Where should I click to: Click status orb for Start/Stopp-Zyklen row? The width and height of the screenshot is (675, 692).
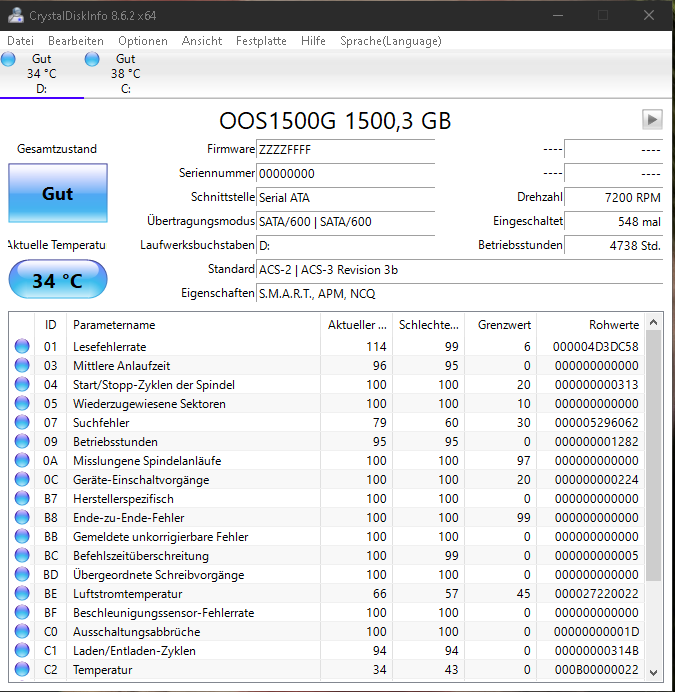coord(22,384)
